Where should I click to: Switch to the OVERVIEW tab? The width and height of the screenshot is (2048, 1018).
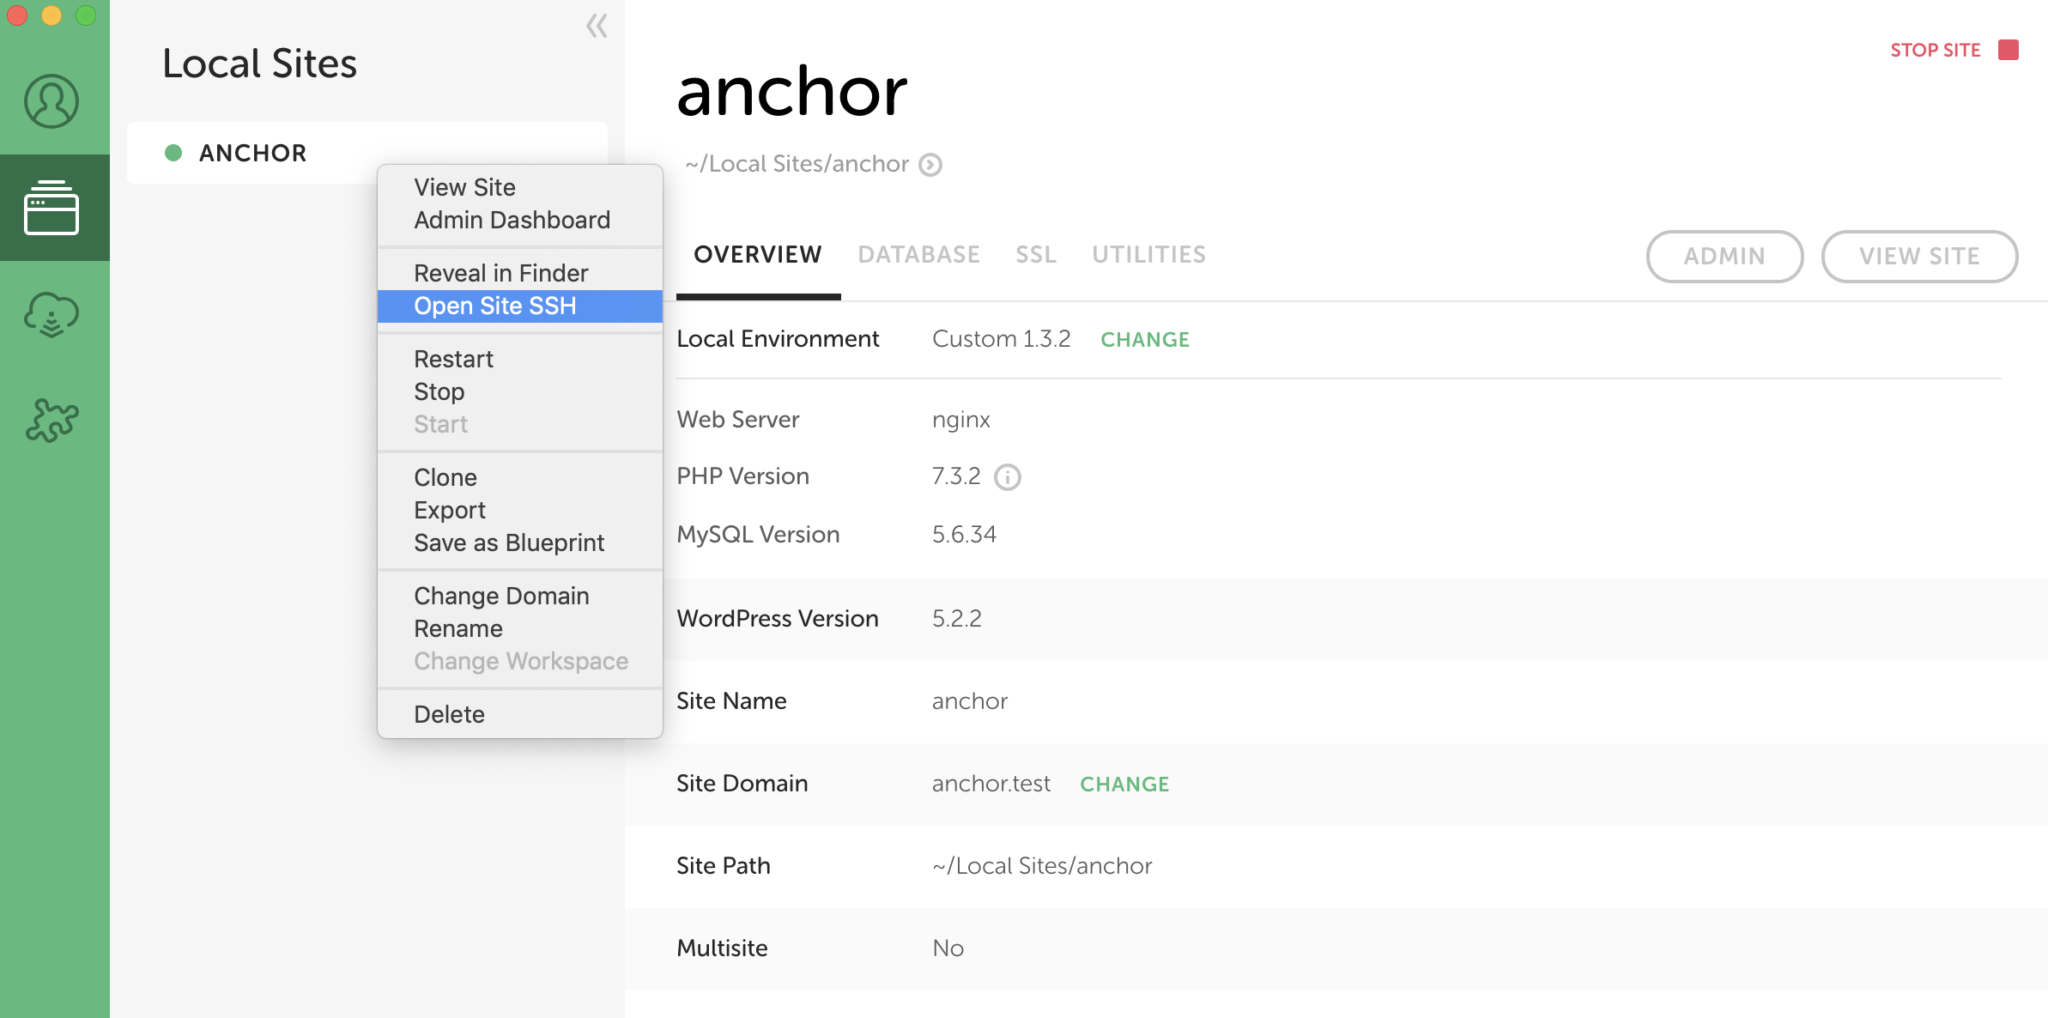pos(758,255)
